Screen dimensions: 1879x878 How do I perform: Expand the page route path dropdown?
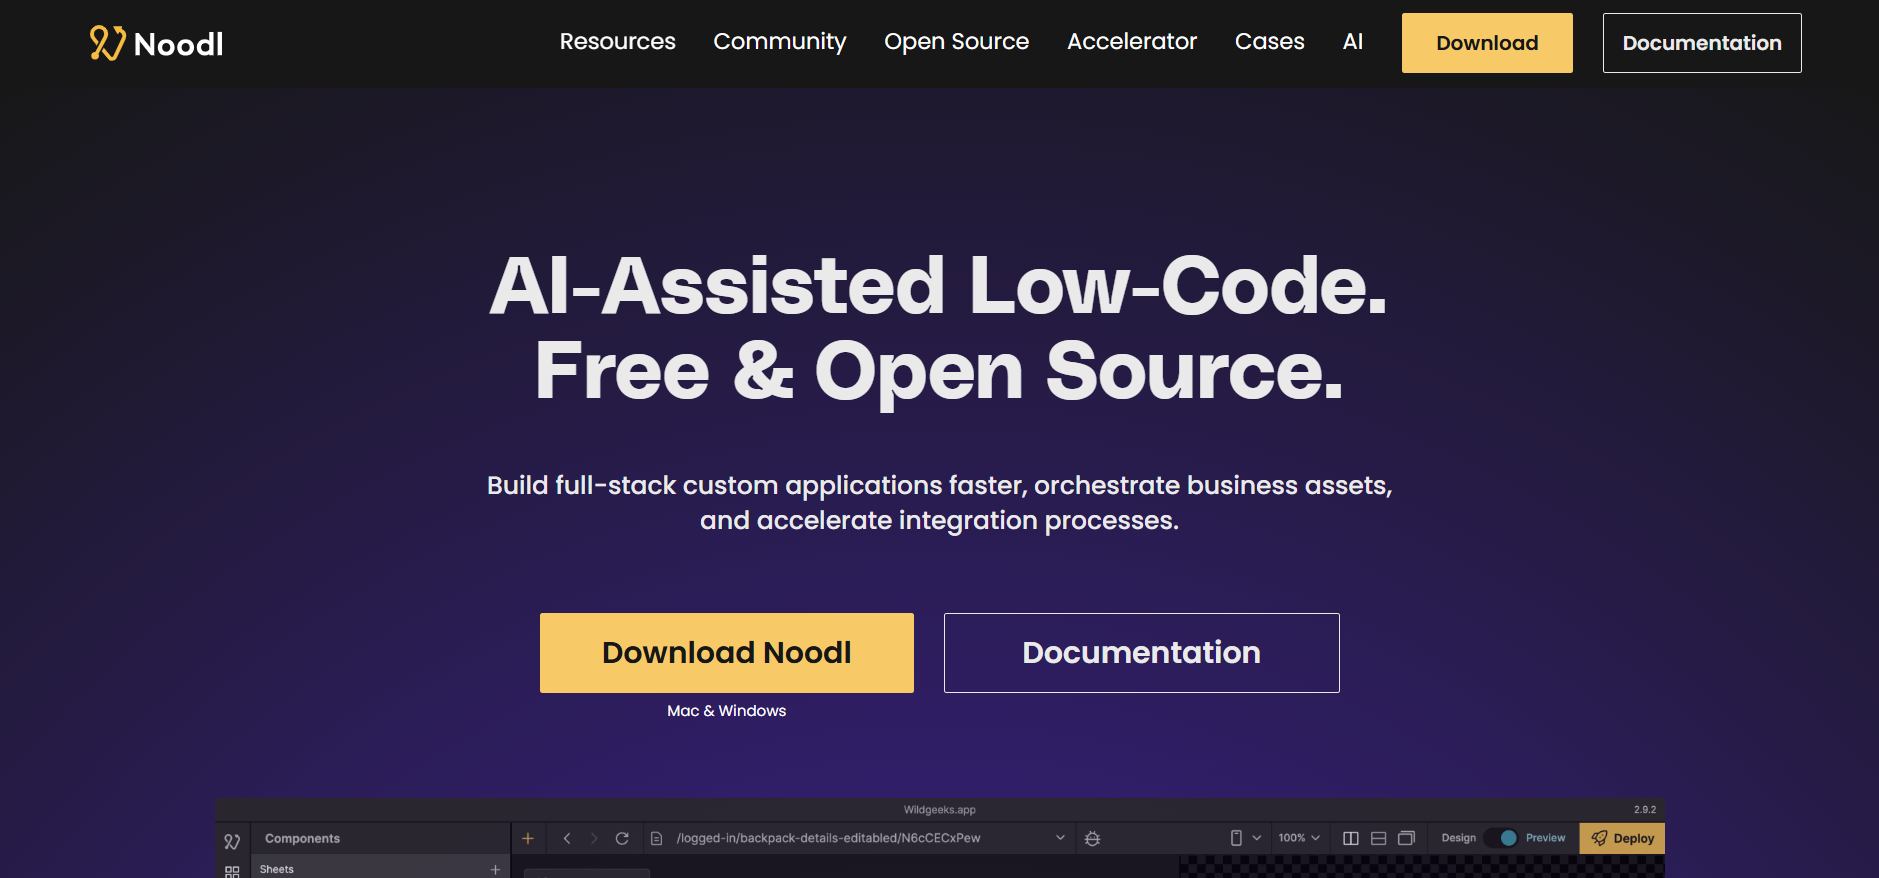pos(1060,838)
